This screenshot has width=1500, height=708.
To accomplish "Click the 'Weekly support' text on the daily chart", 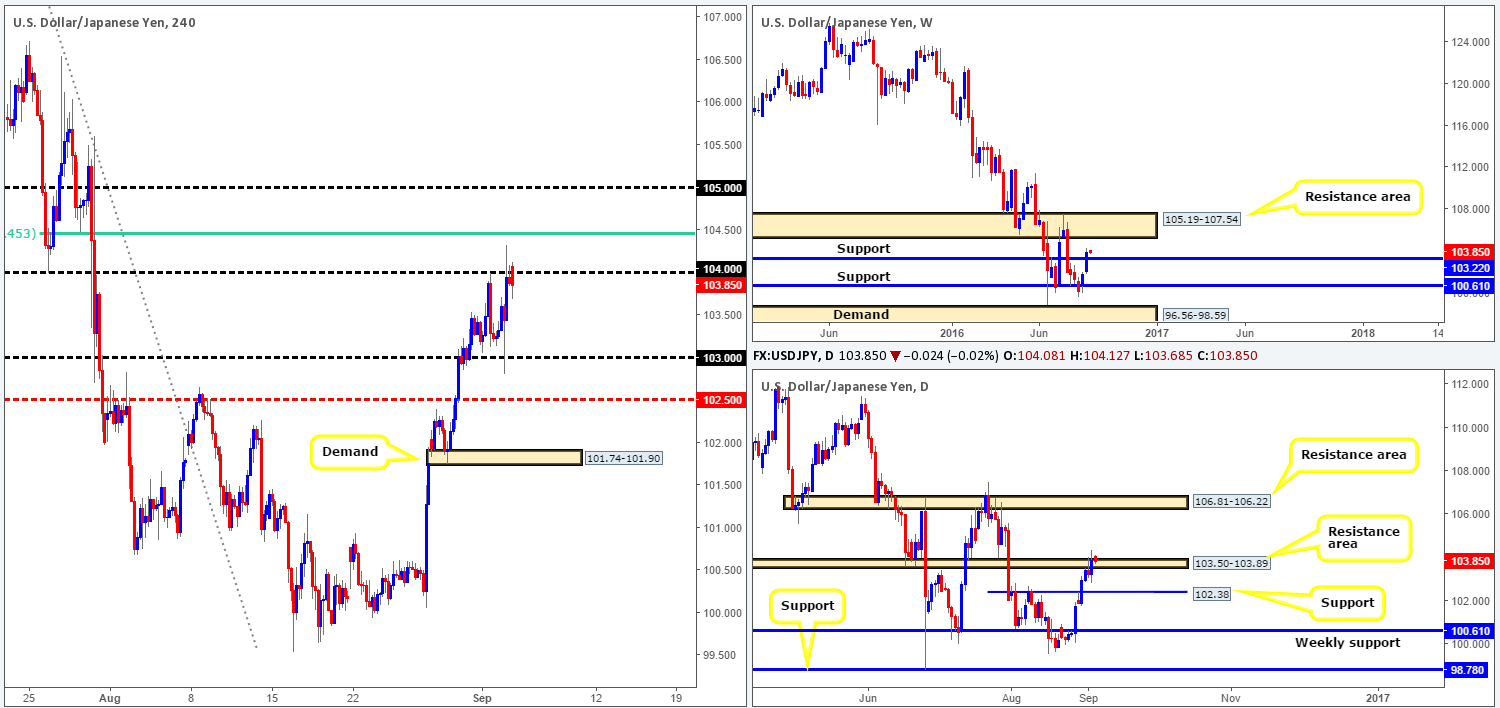I will 1346,642.
